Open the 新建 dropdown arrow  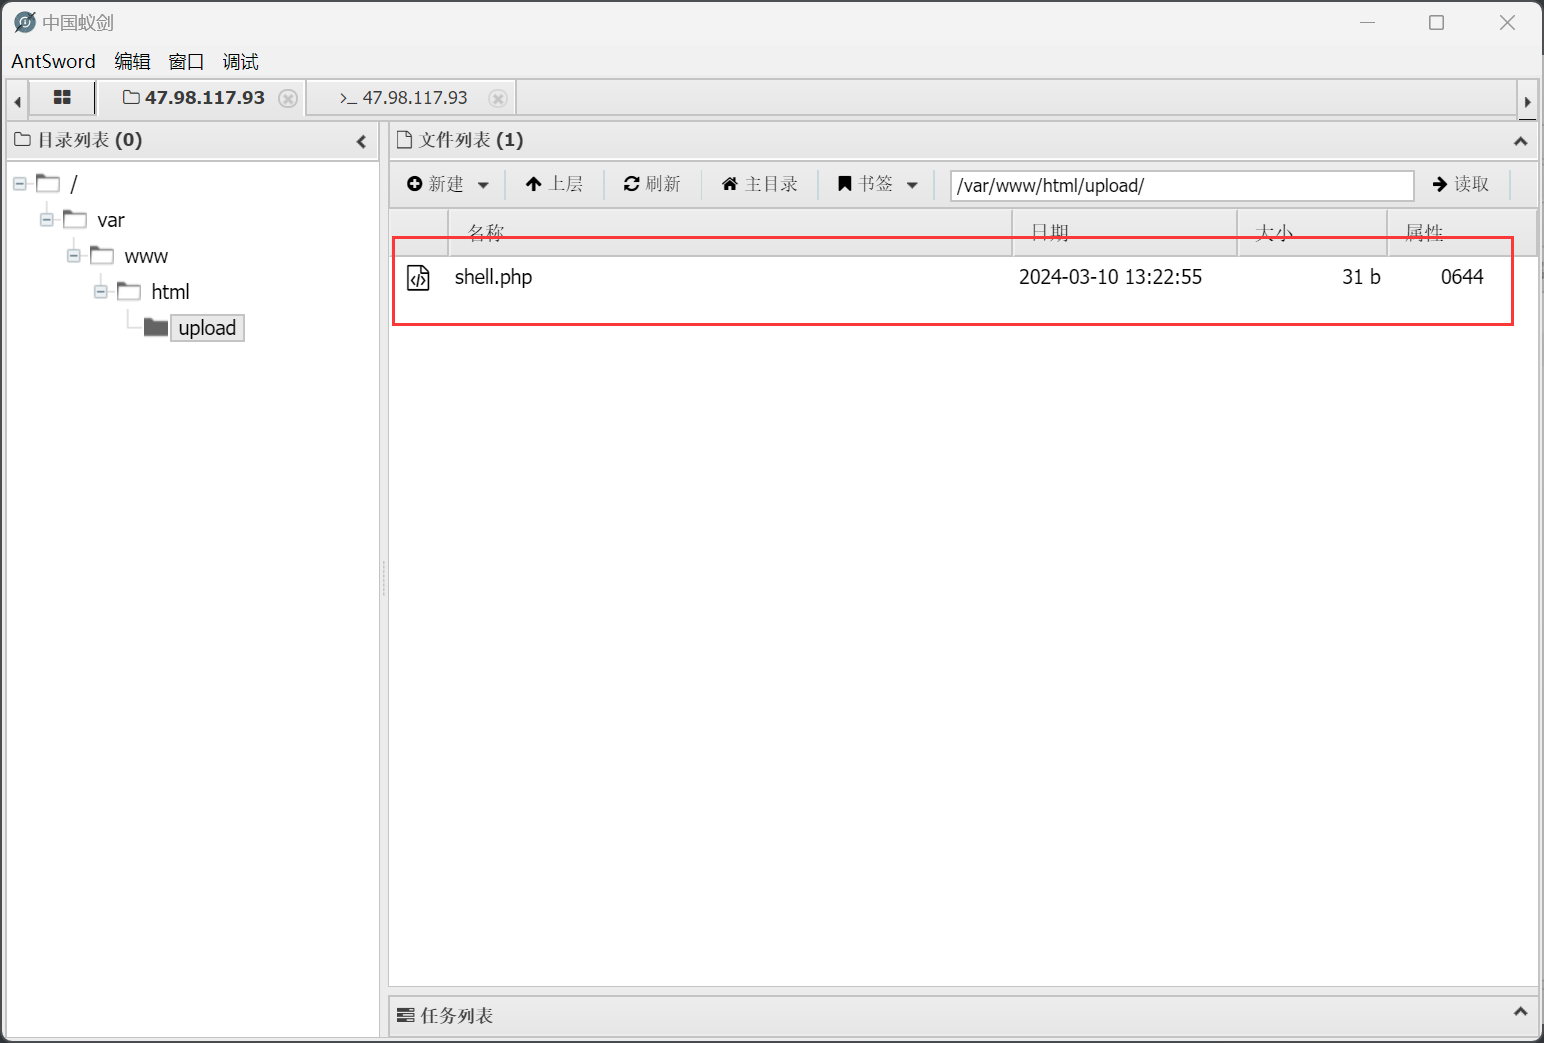[483, 185]
